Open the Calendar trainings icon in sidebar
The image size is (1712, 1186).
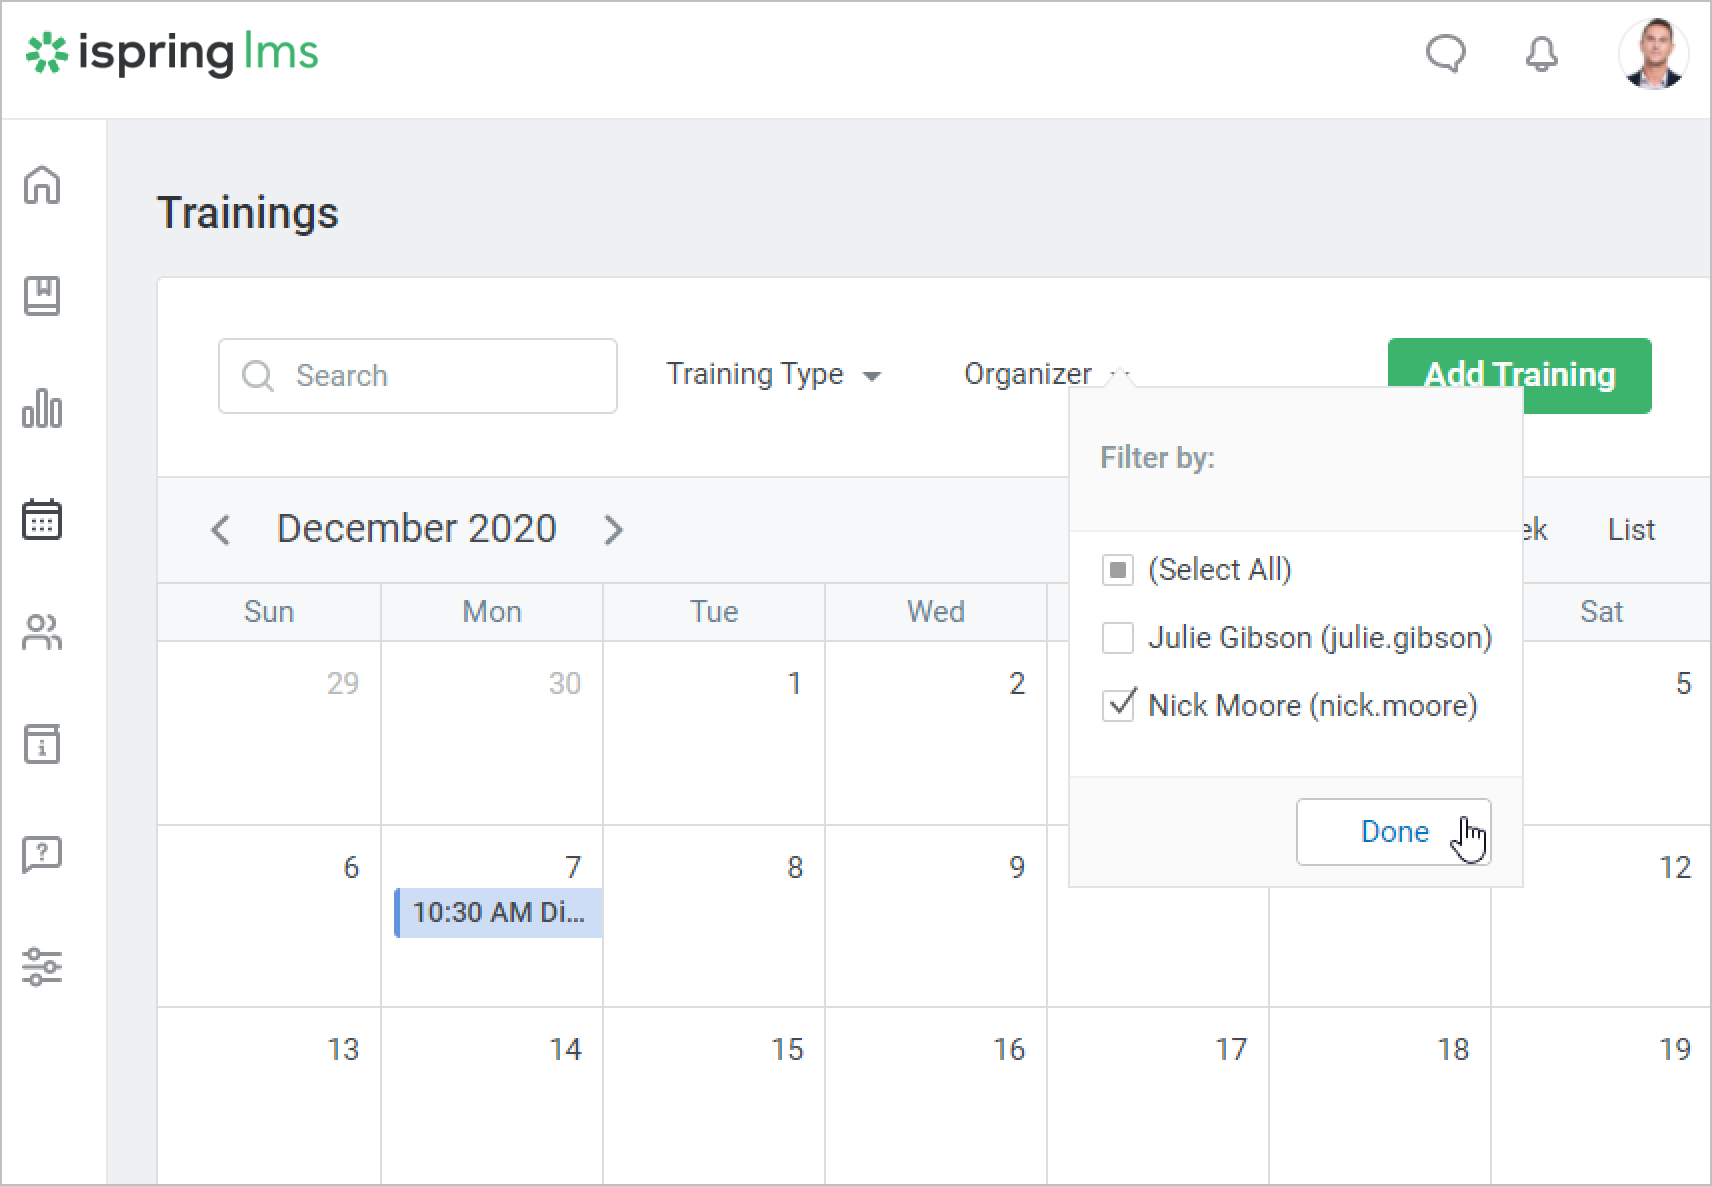(x=42, y=520)
